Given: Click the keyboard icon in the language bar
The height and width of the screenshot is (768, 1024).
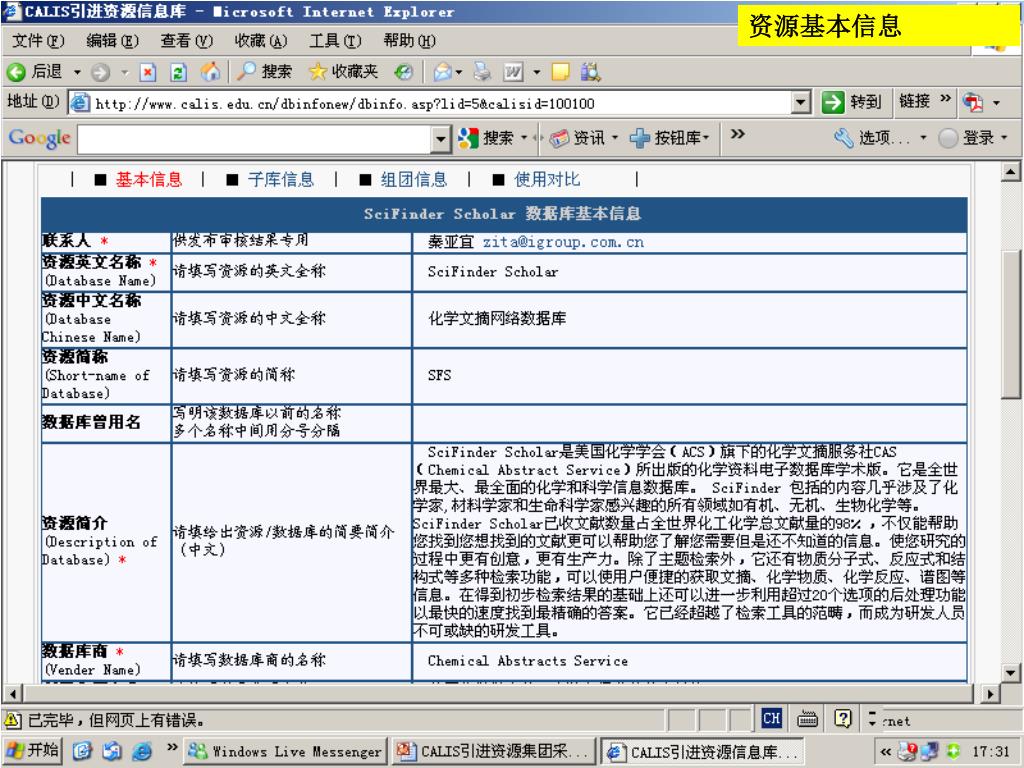Looking at the screenshot, I should tap(807, 719).
